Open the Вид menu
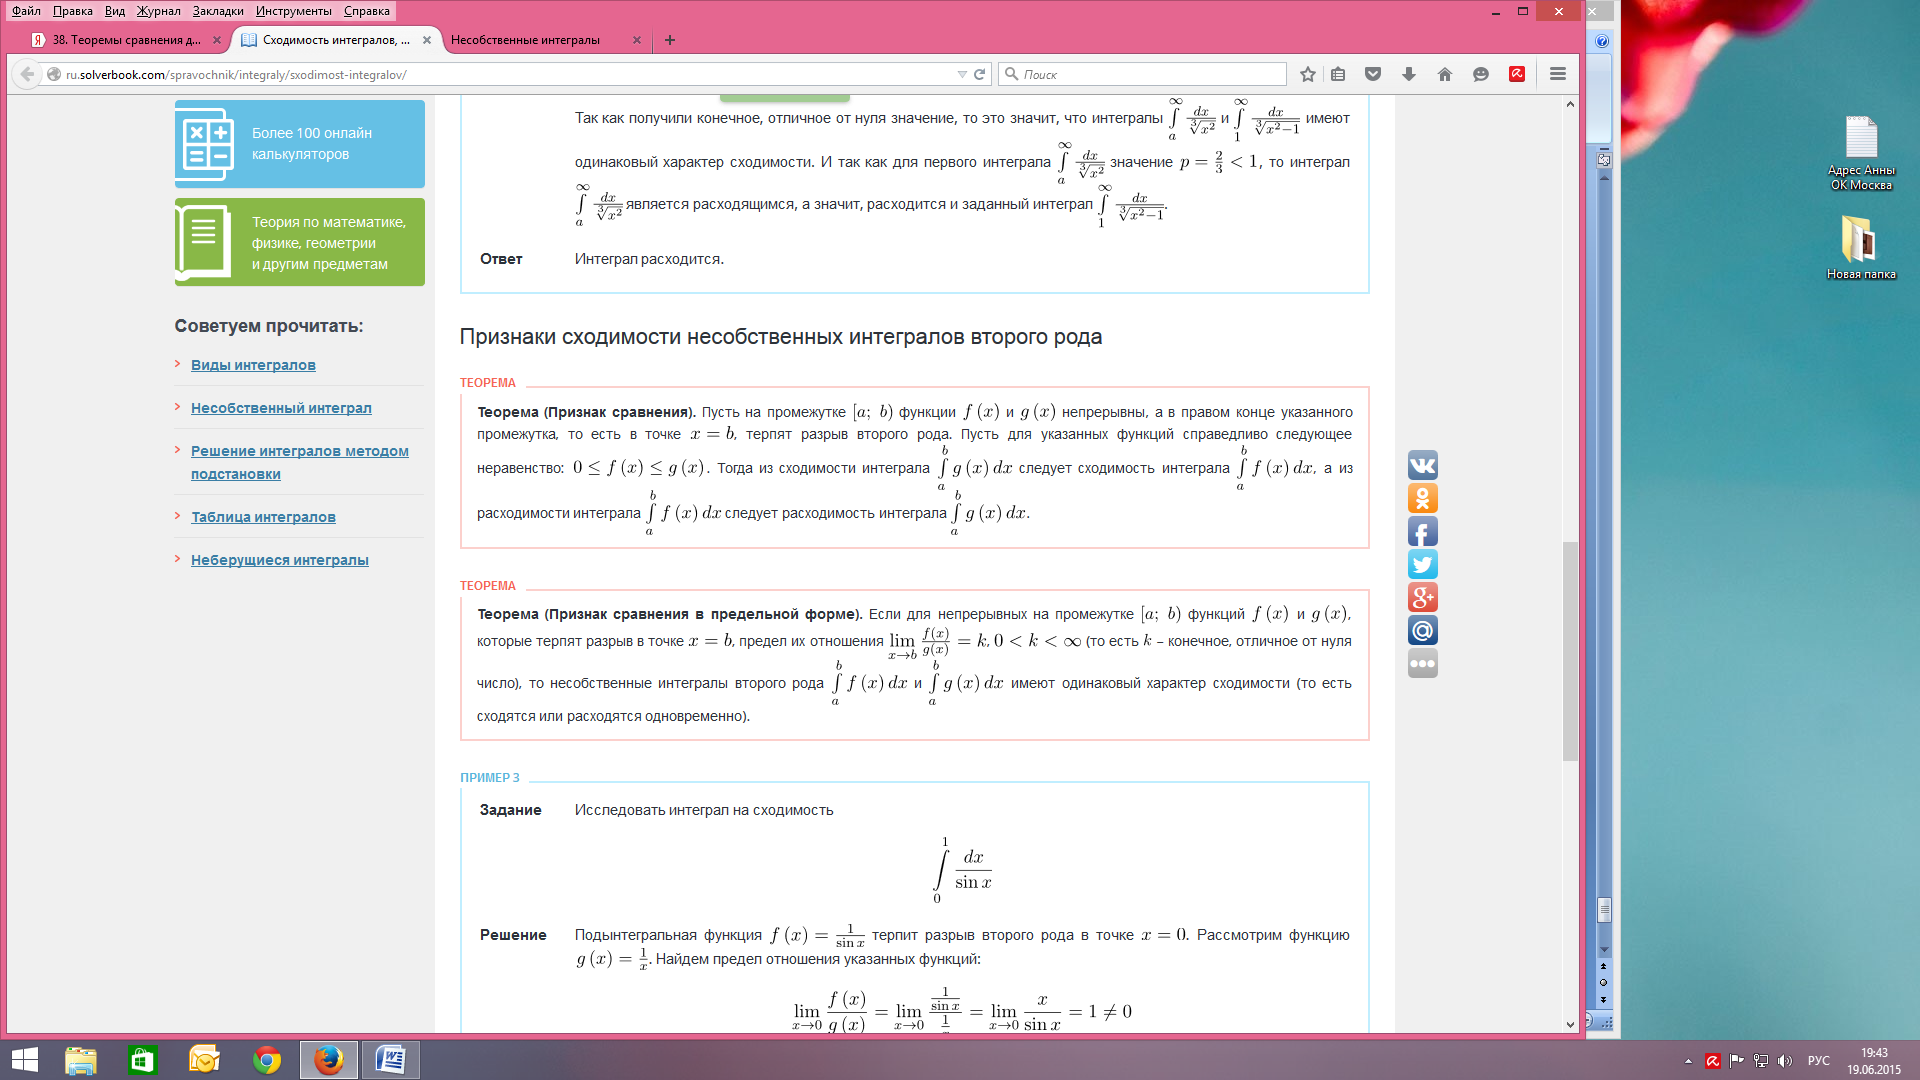Screen dimensions: 1920x1080 [115, 11]
